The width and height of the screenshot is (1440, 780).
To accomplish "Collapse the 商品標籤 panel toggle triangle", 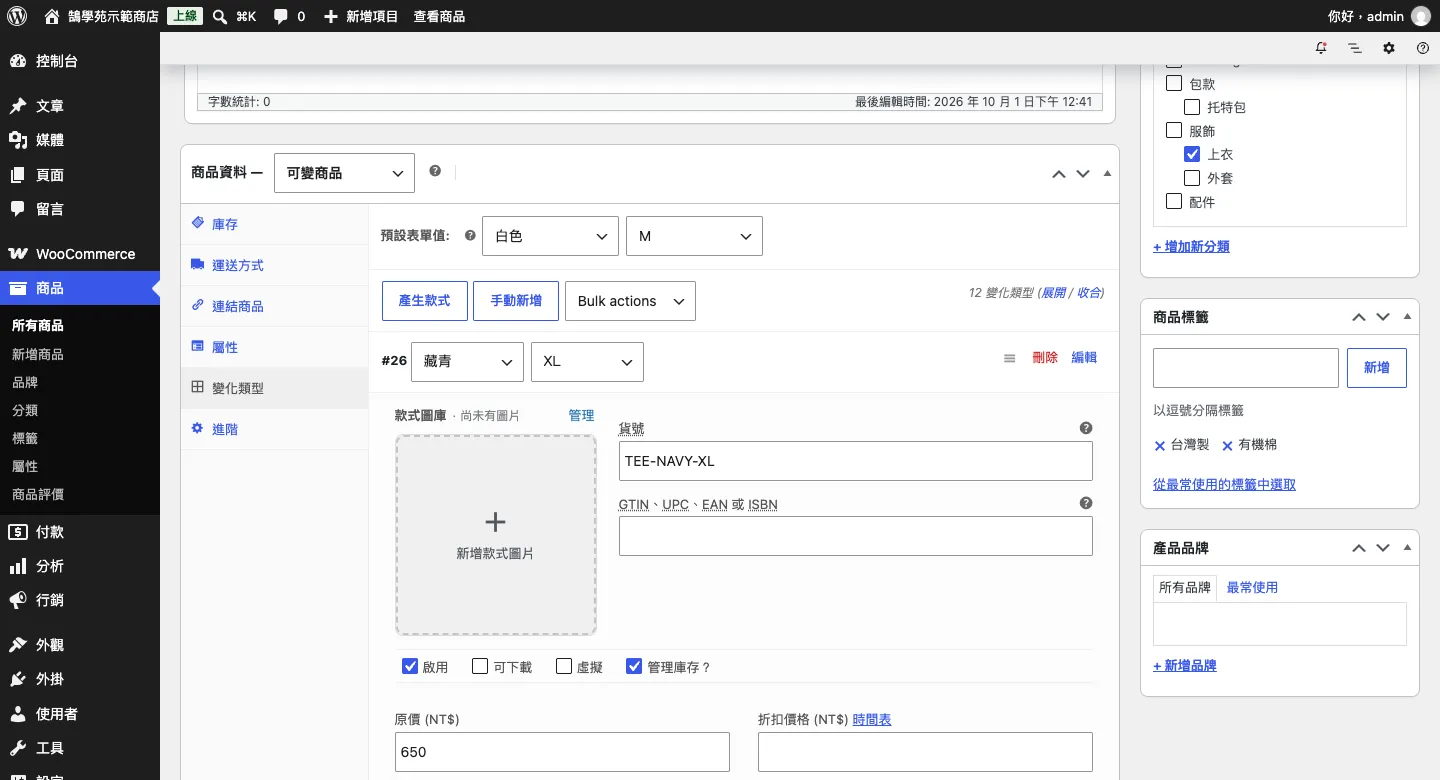I will tap(1407, 316).
